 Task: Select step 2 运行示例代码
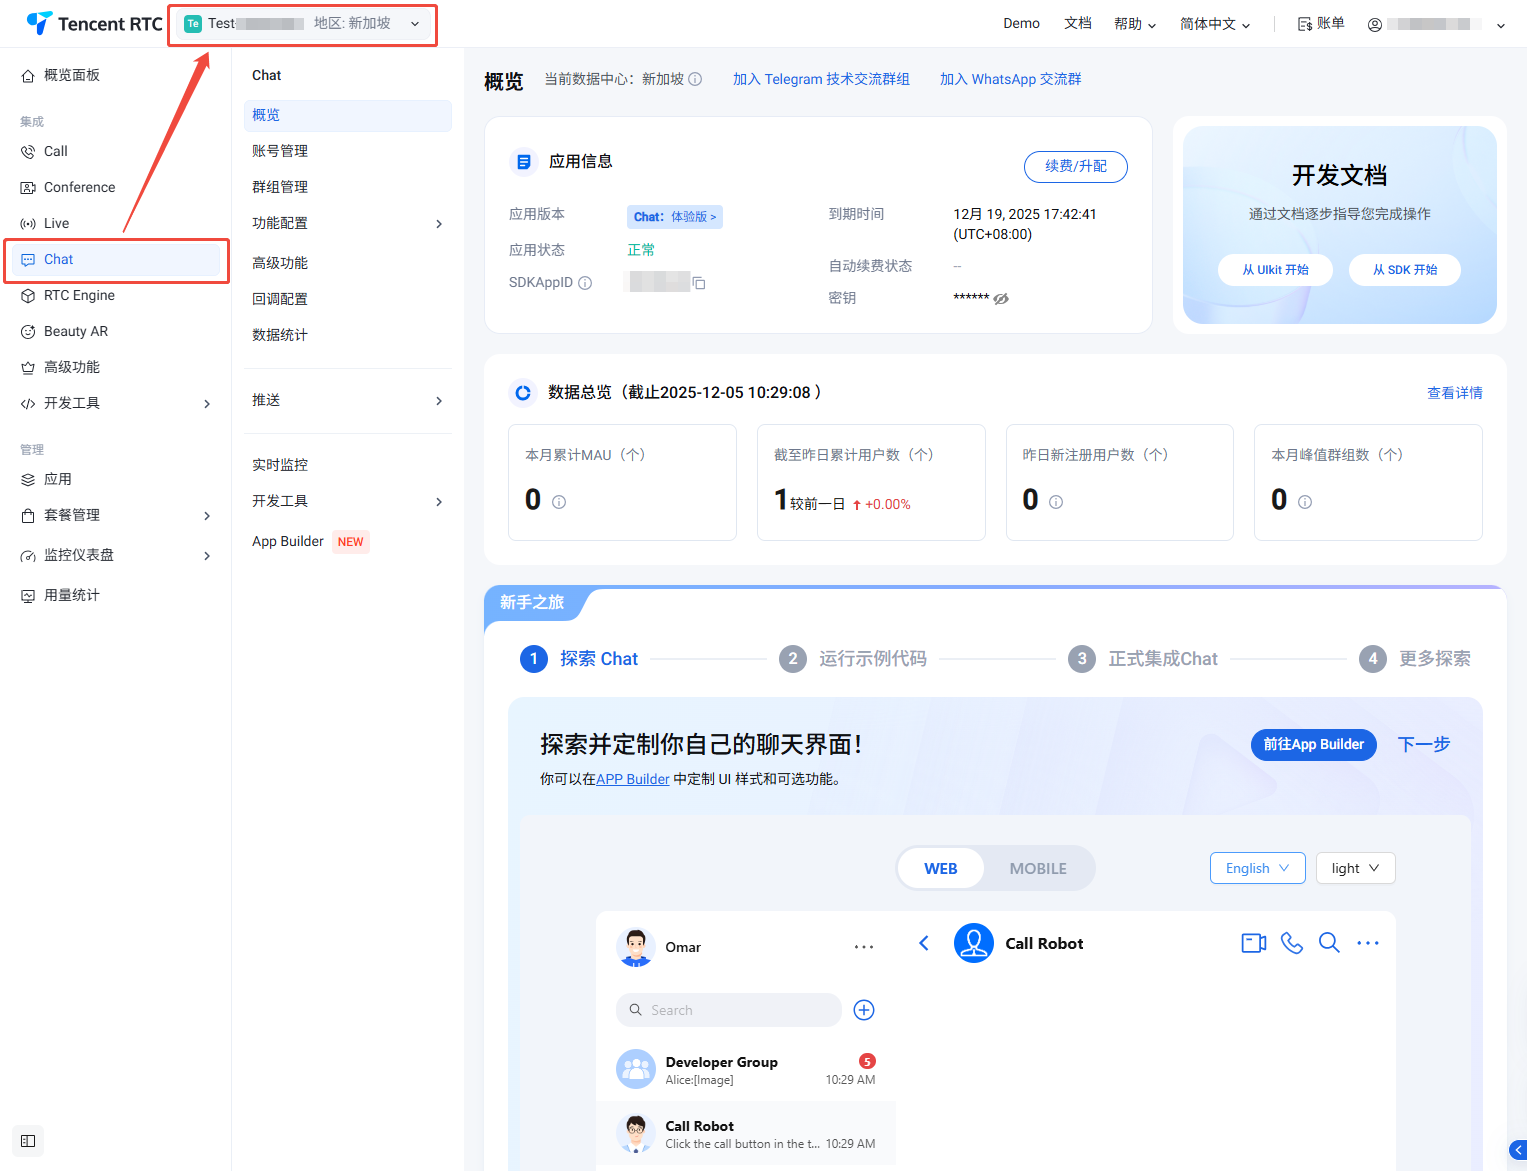[x=853, y=659]
